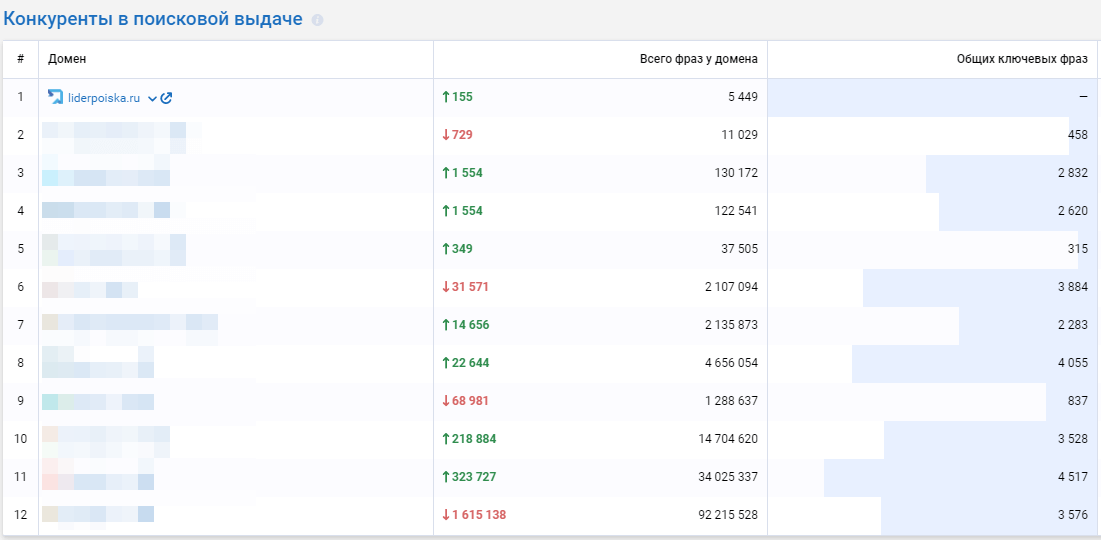Viewport: 1101px width, 540px height.
Task: Click the green 218 884 change value
Action: point(468,438)
